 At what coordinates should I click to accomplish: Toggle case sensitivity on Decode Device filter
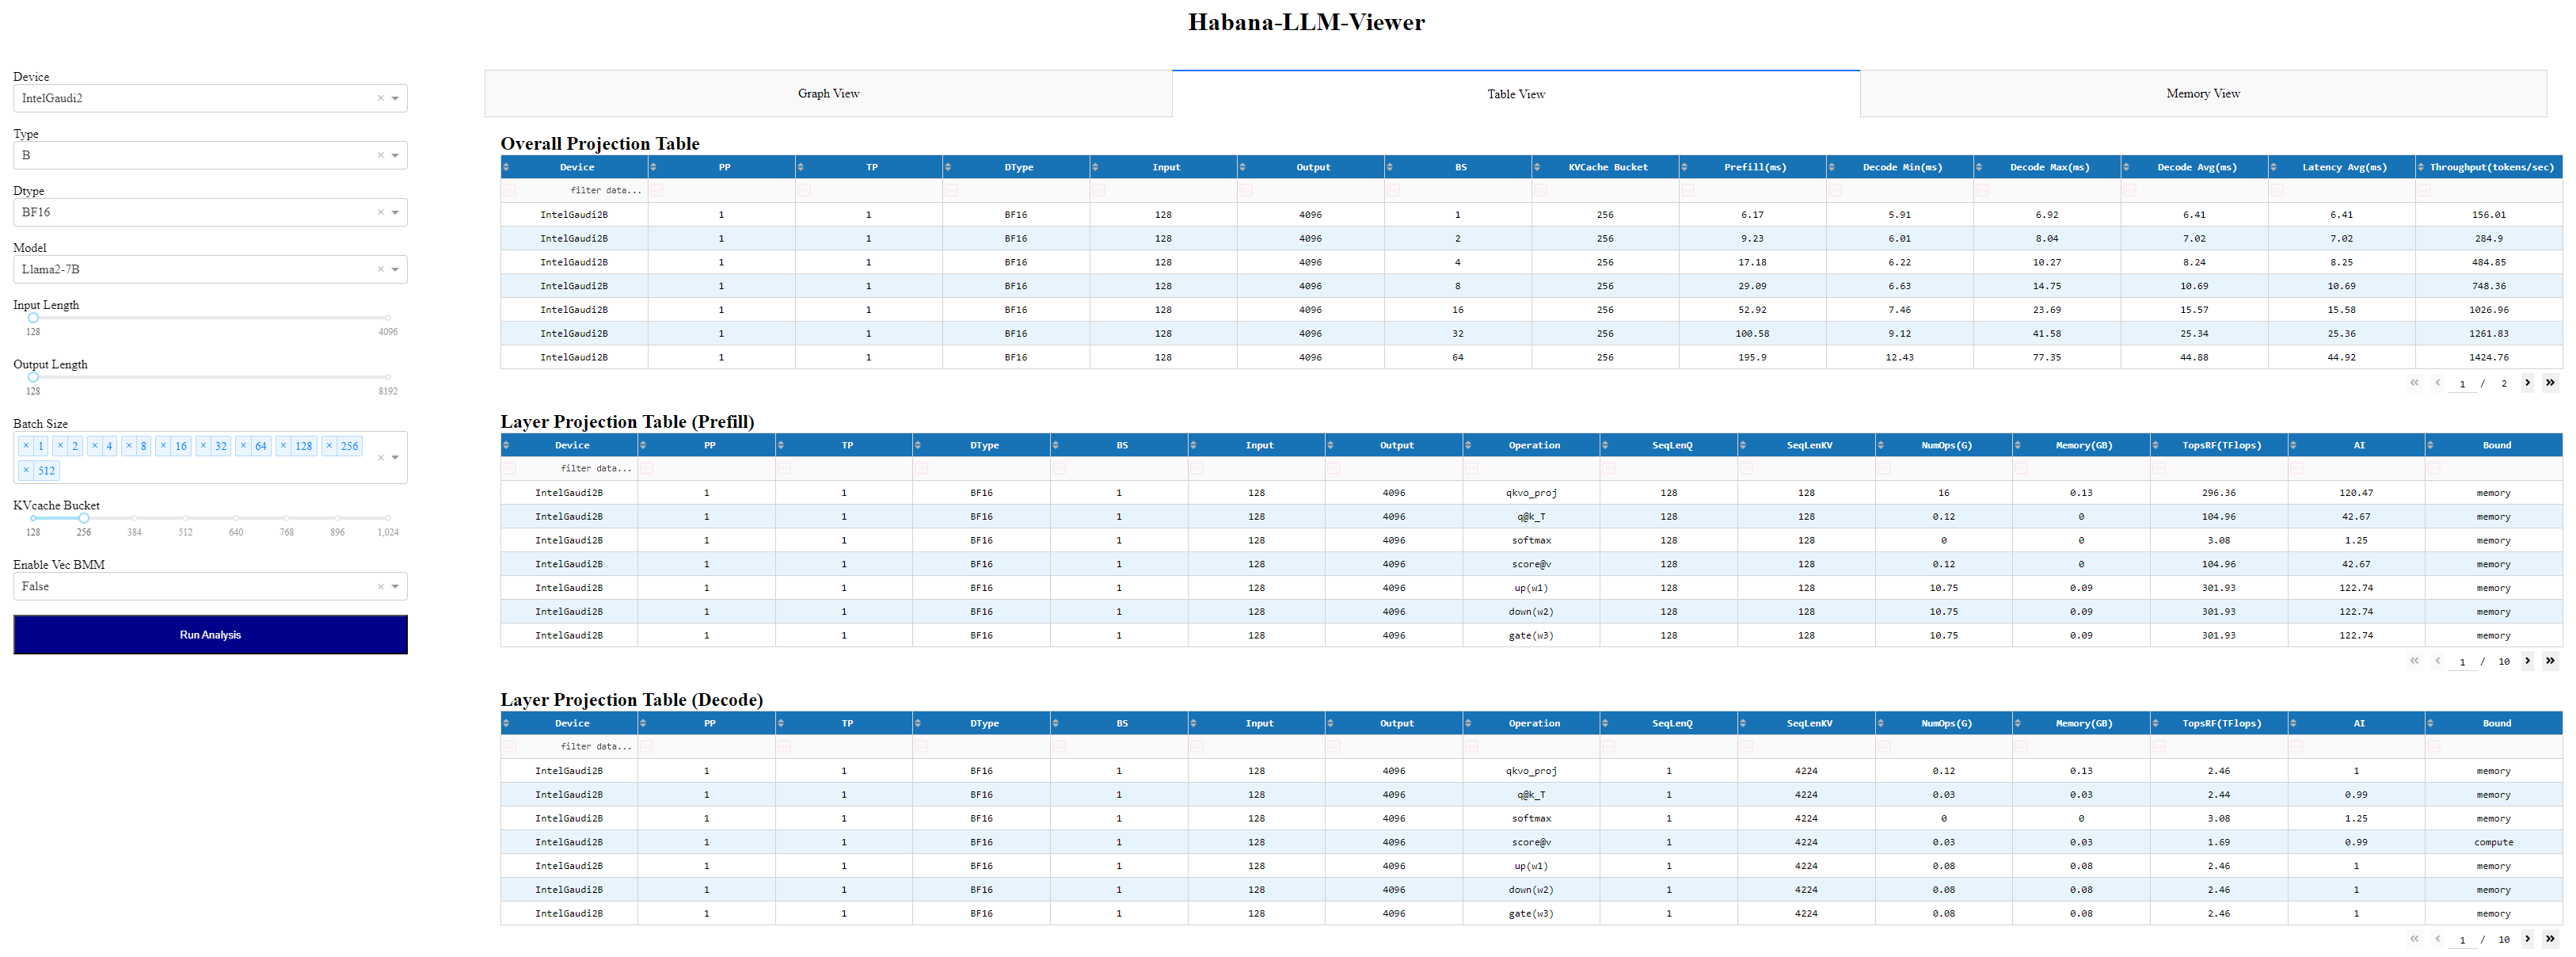509,746
